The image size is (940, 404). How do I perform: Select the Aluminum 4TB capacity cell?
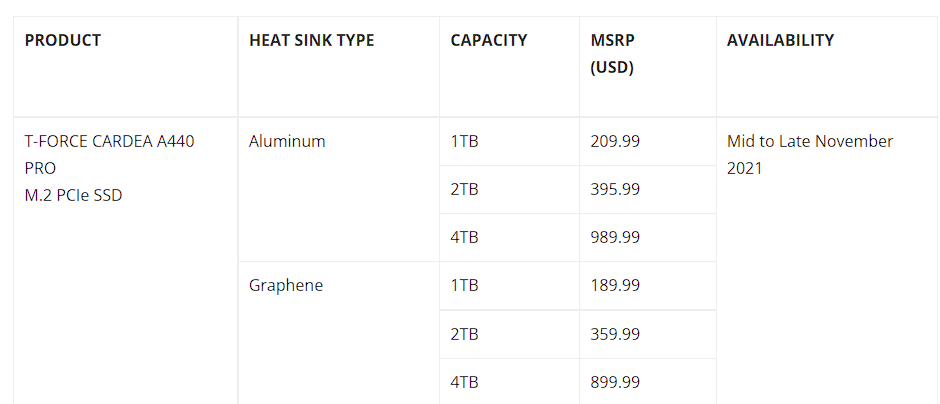[510, 237]
